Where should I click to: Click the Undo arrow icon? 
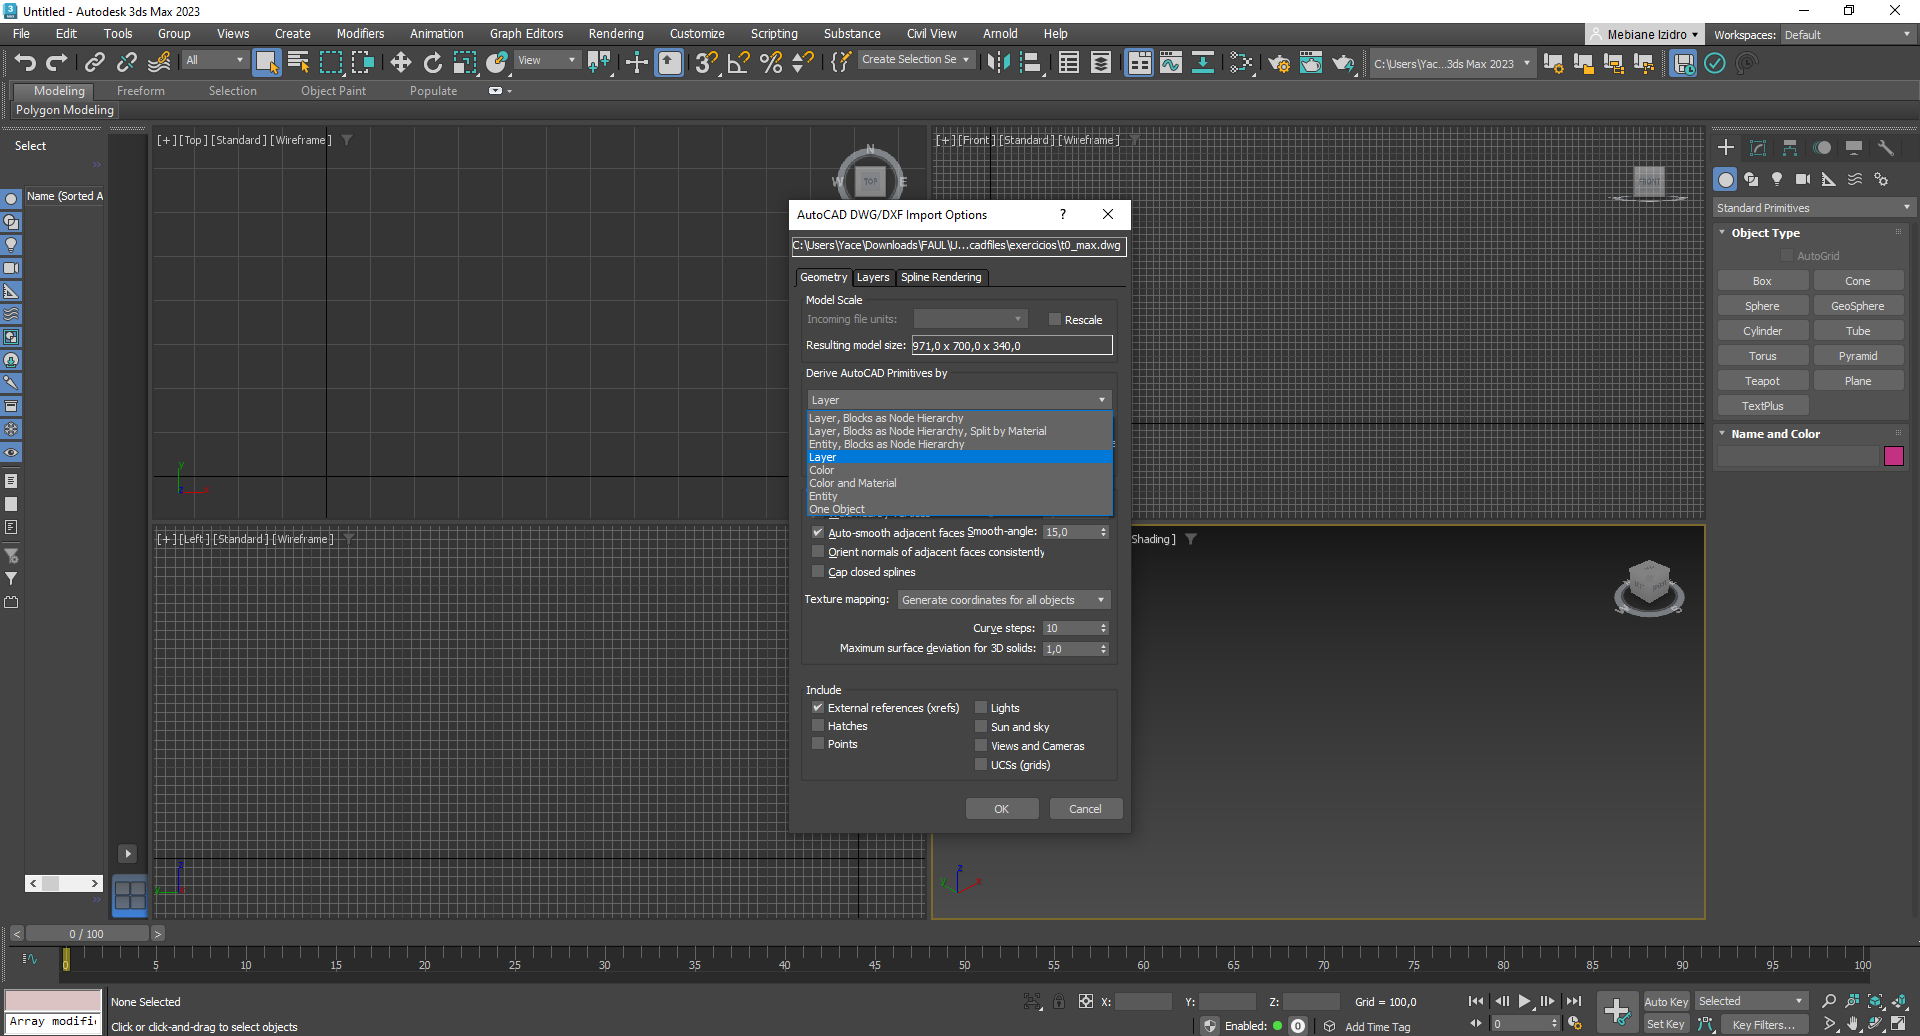coord(25,63)
